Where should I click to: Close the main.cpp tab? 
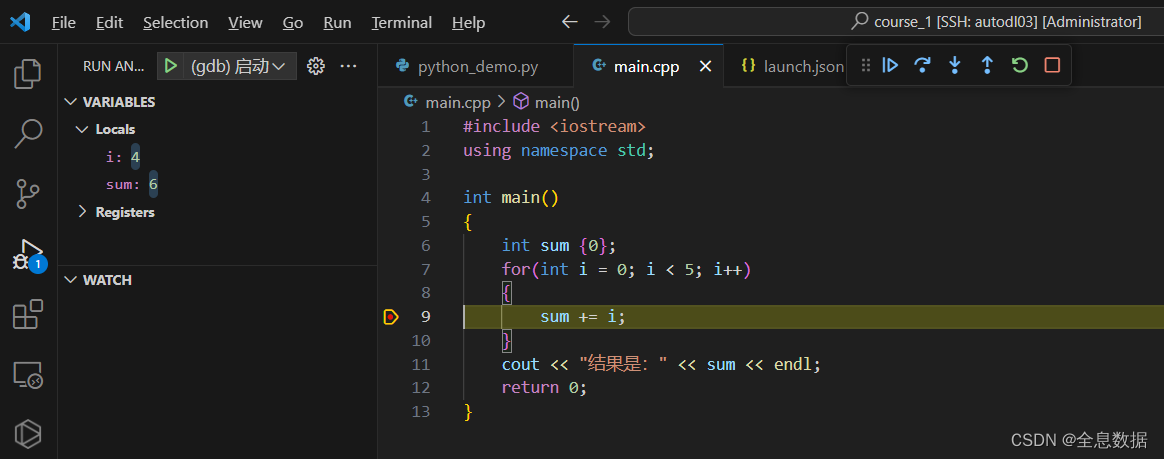pos(705,66)
